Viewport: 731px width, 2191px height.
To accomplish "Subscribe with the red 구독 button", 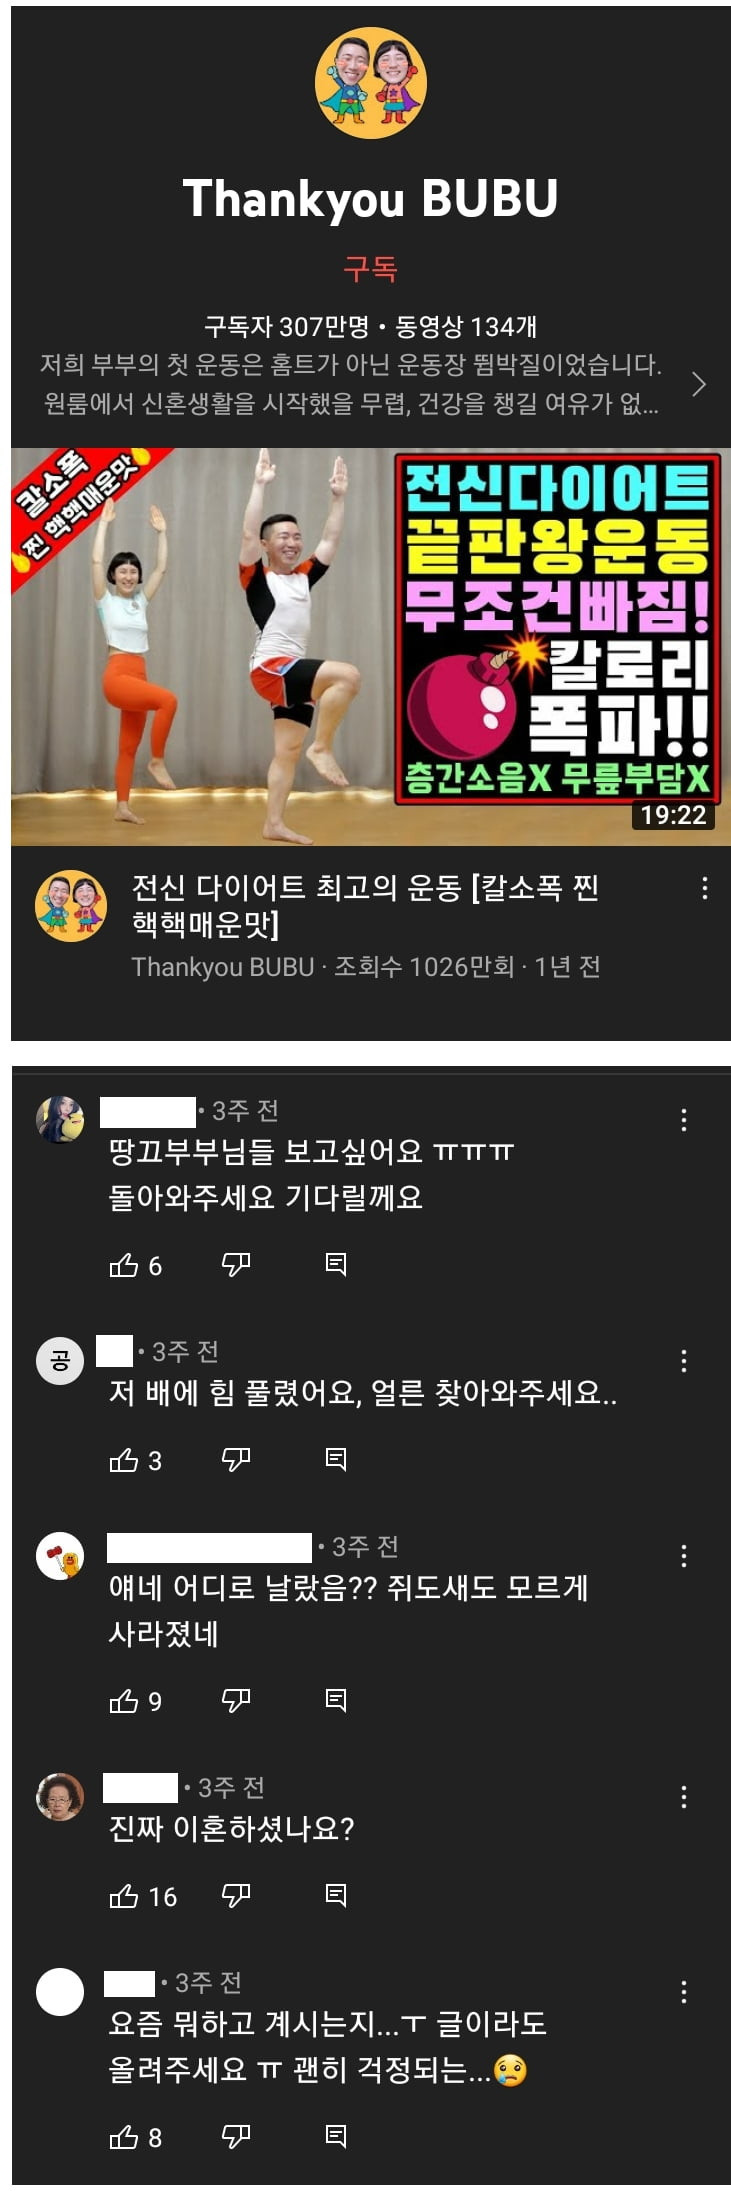I will (370, 268).
